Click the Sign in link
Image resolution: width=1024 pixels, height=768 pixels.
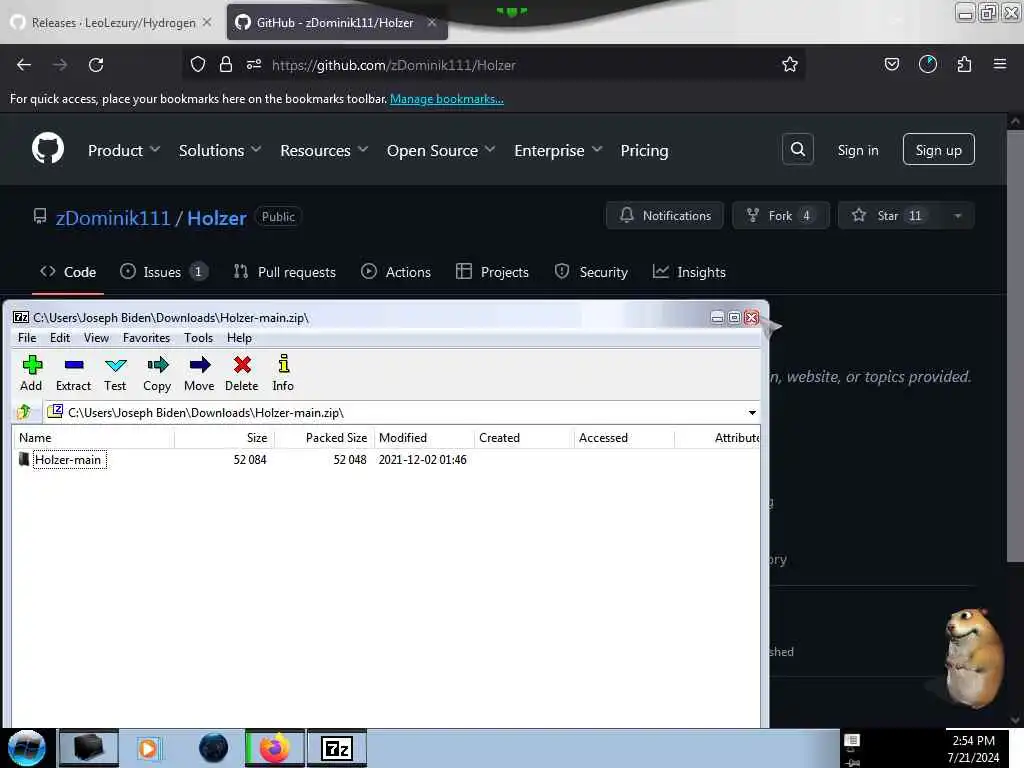coord(857,150)
